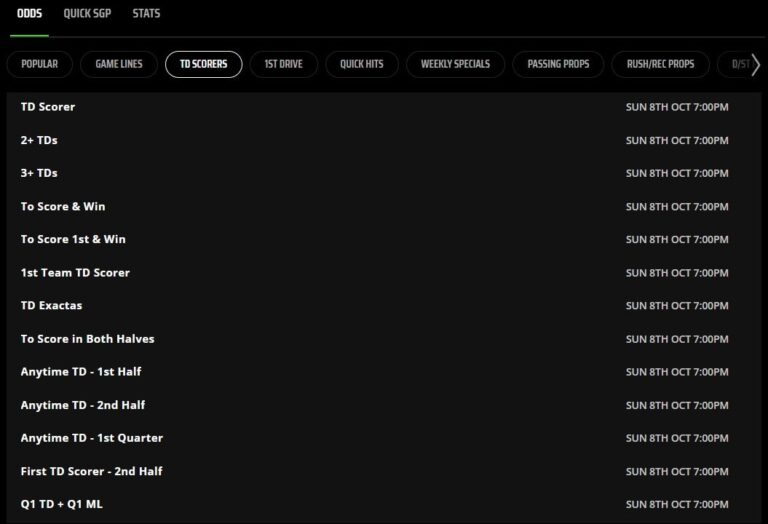
Task: Expand the TD Exactas market
Action: coord(52,305)
